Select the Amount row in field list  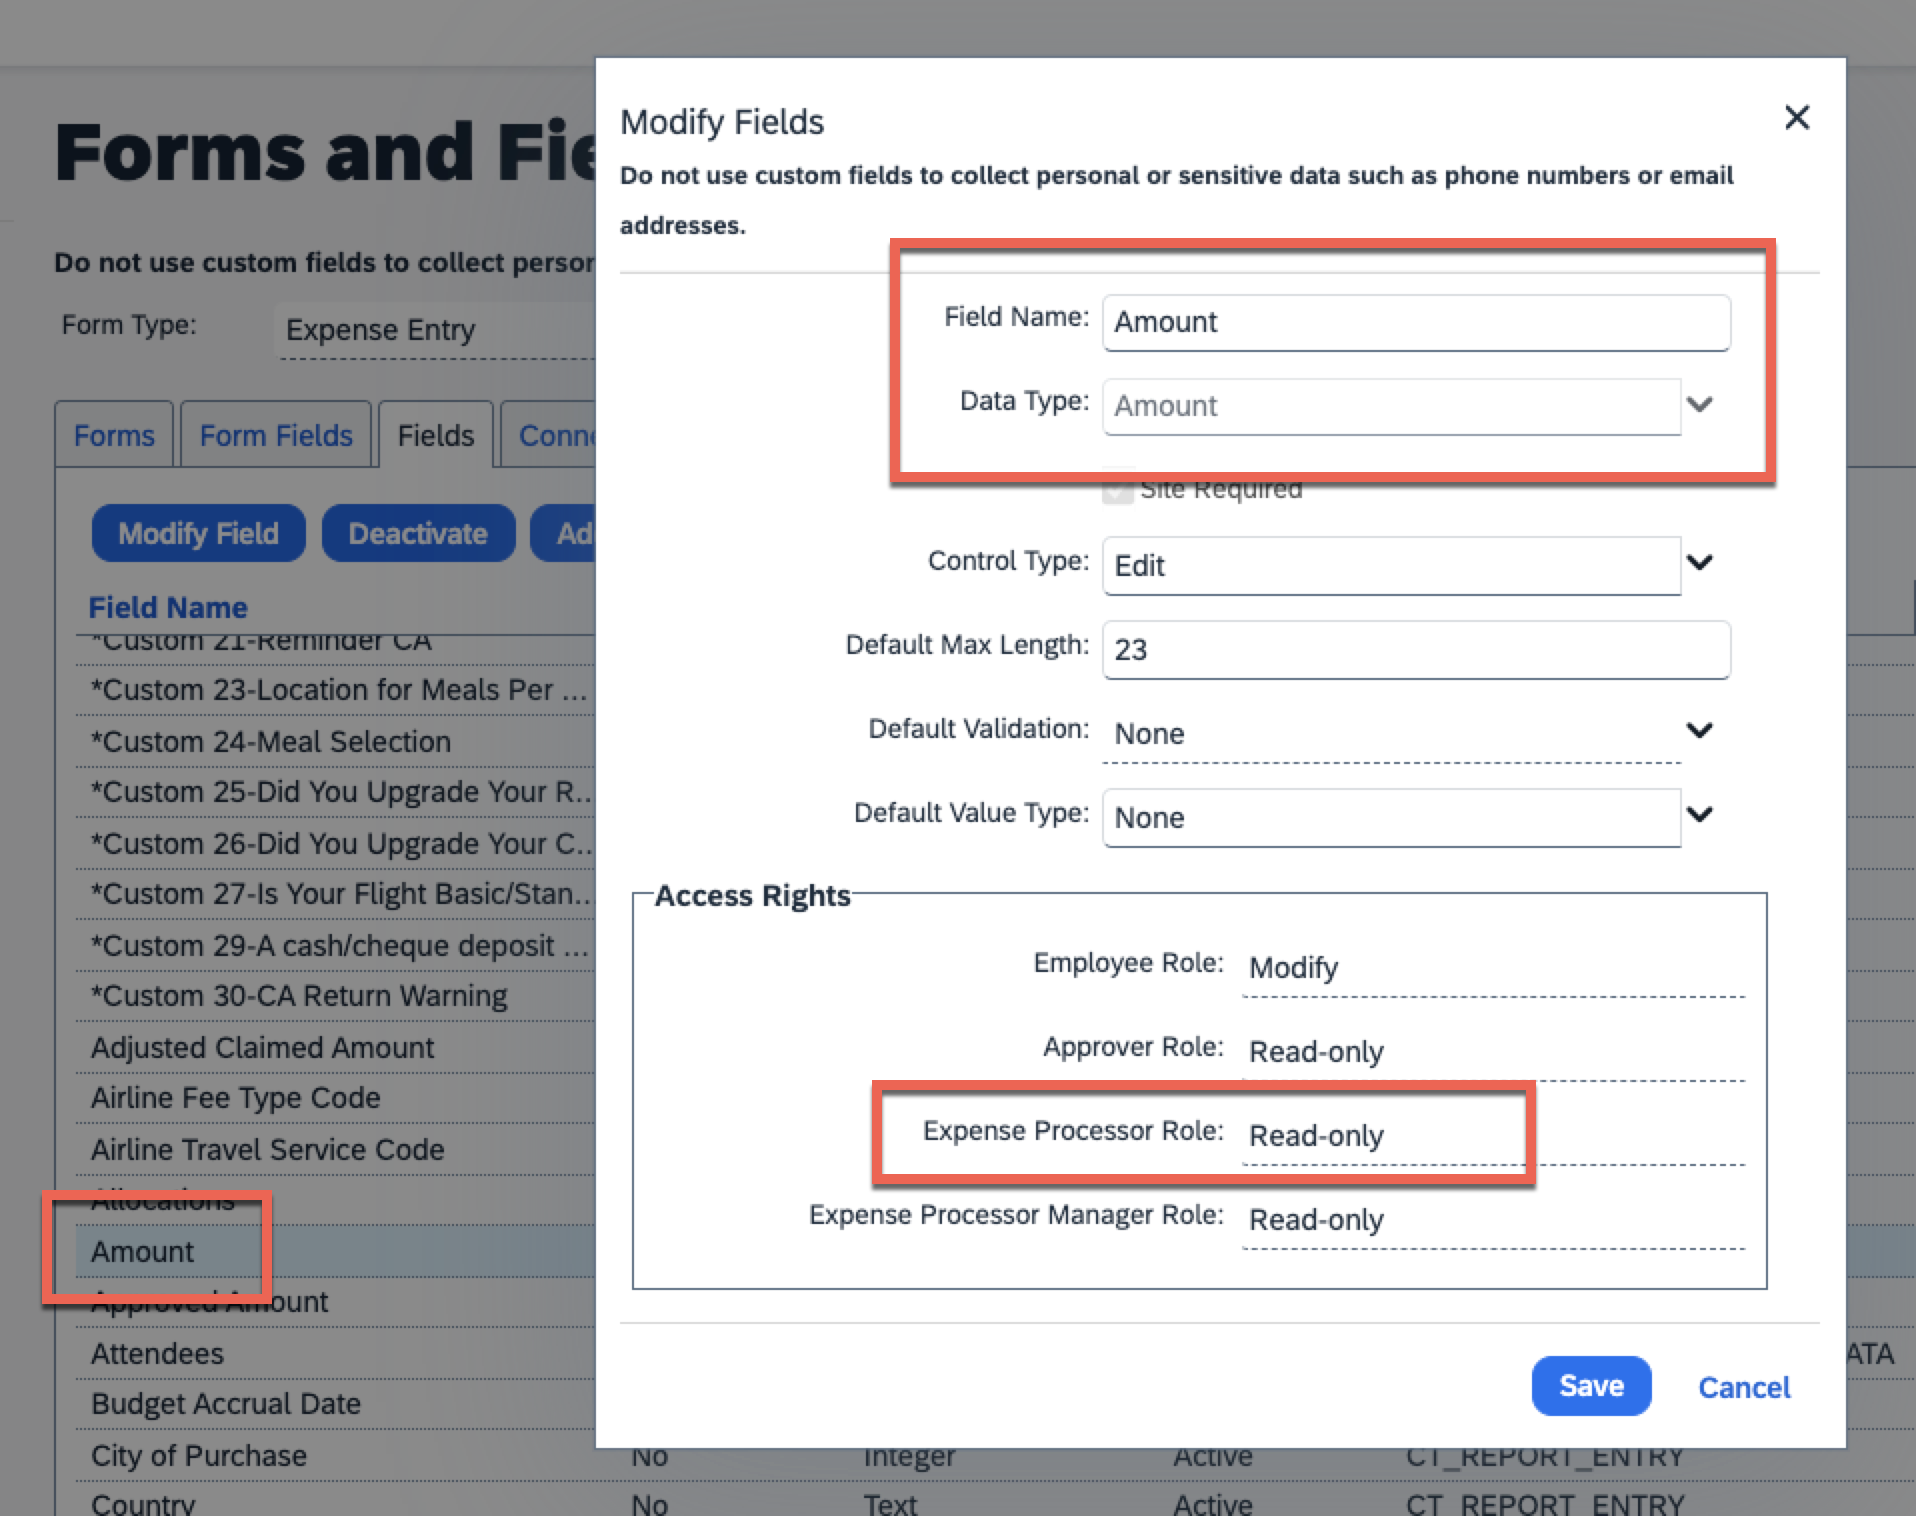click(x=143, y=1252)
